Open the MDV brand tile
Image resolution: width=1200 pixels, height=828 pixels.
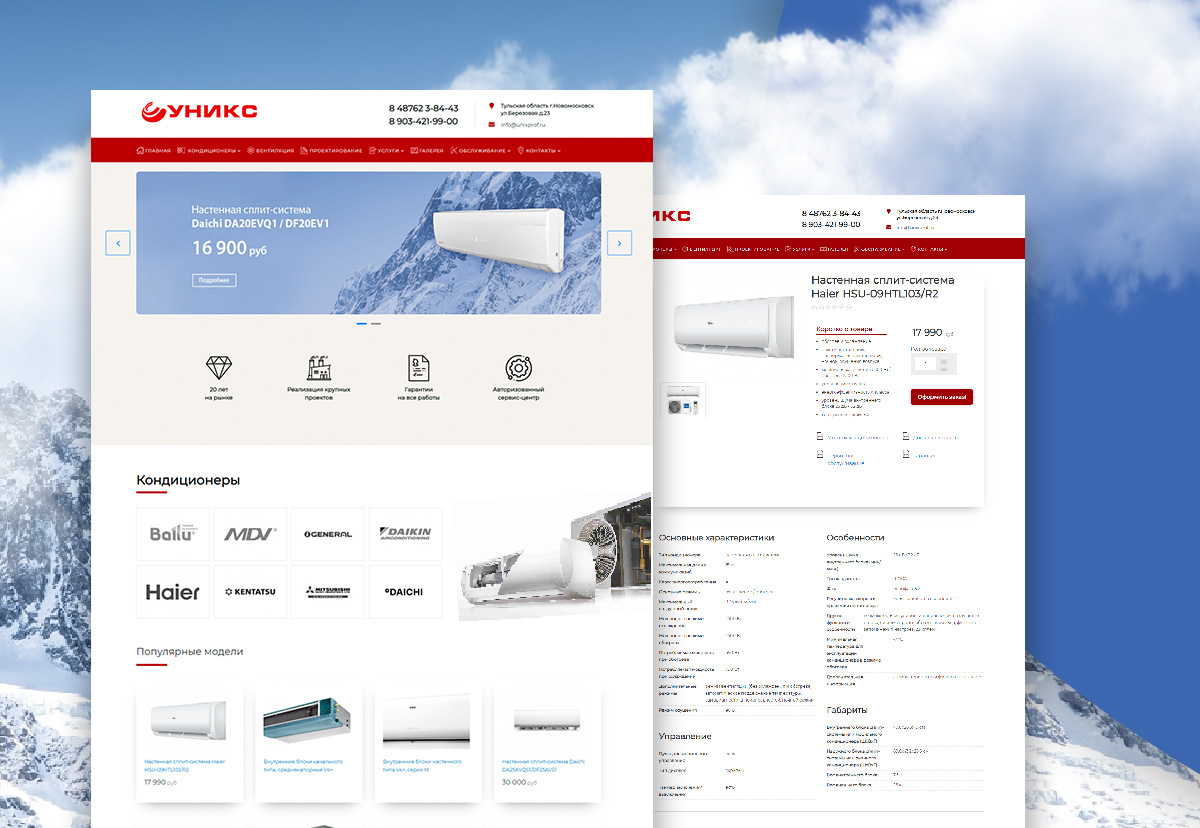[250, 534]
